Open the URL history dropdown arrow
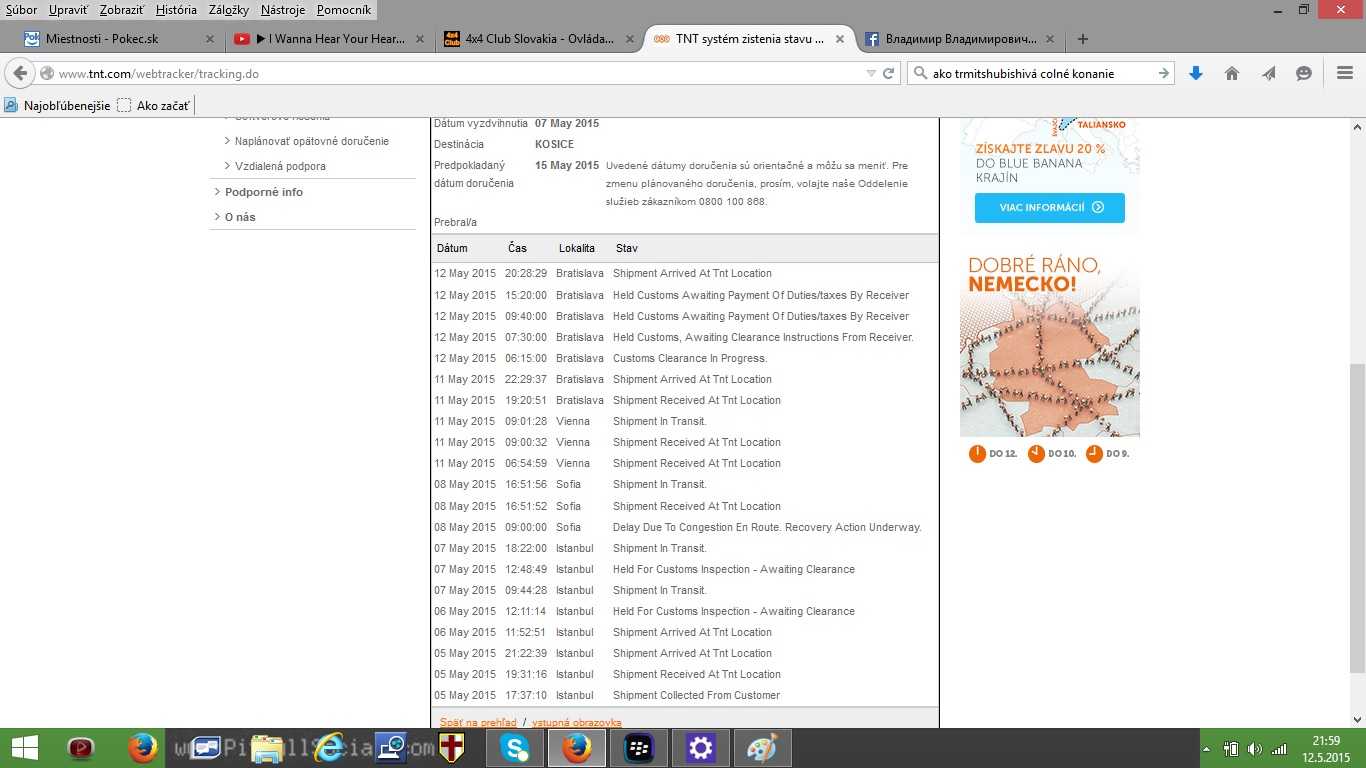This screenshot has height=768, width=1366. coord(871,73)
